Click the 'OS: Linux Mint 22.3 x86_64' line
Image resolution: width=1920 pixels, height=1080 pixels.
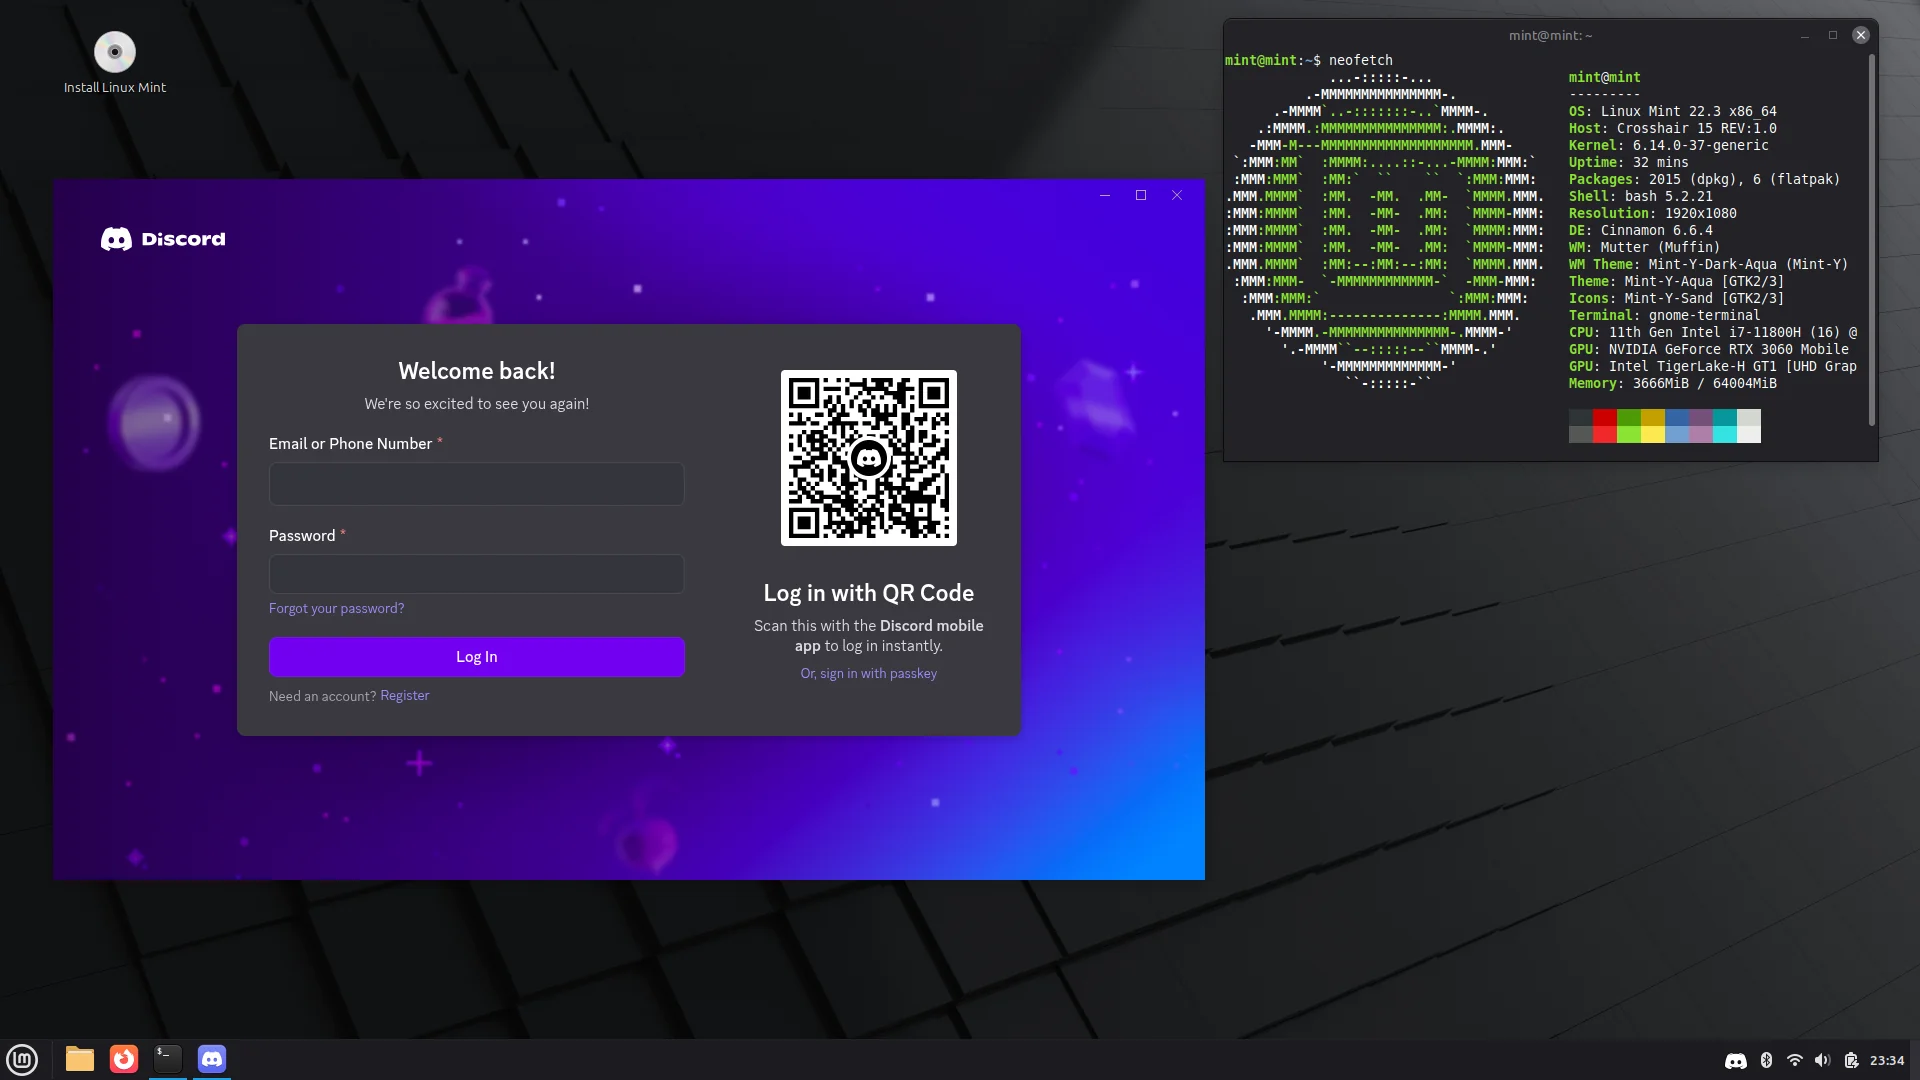pyautogui.click(x=1673, y=111)
